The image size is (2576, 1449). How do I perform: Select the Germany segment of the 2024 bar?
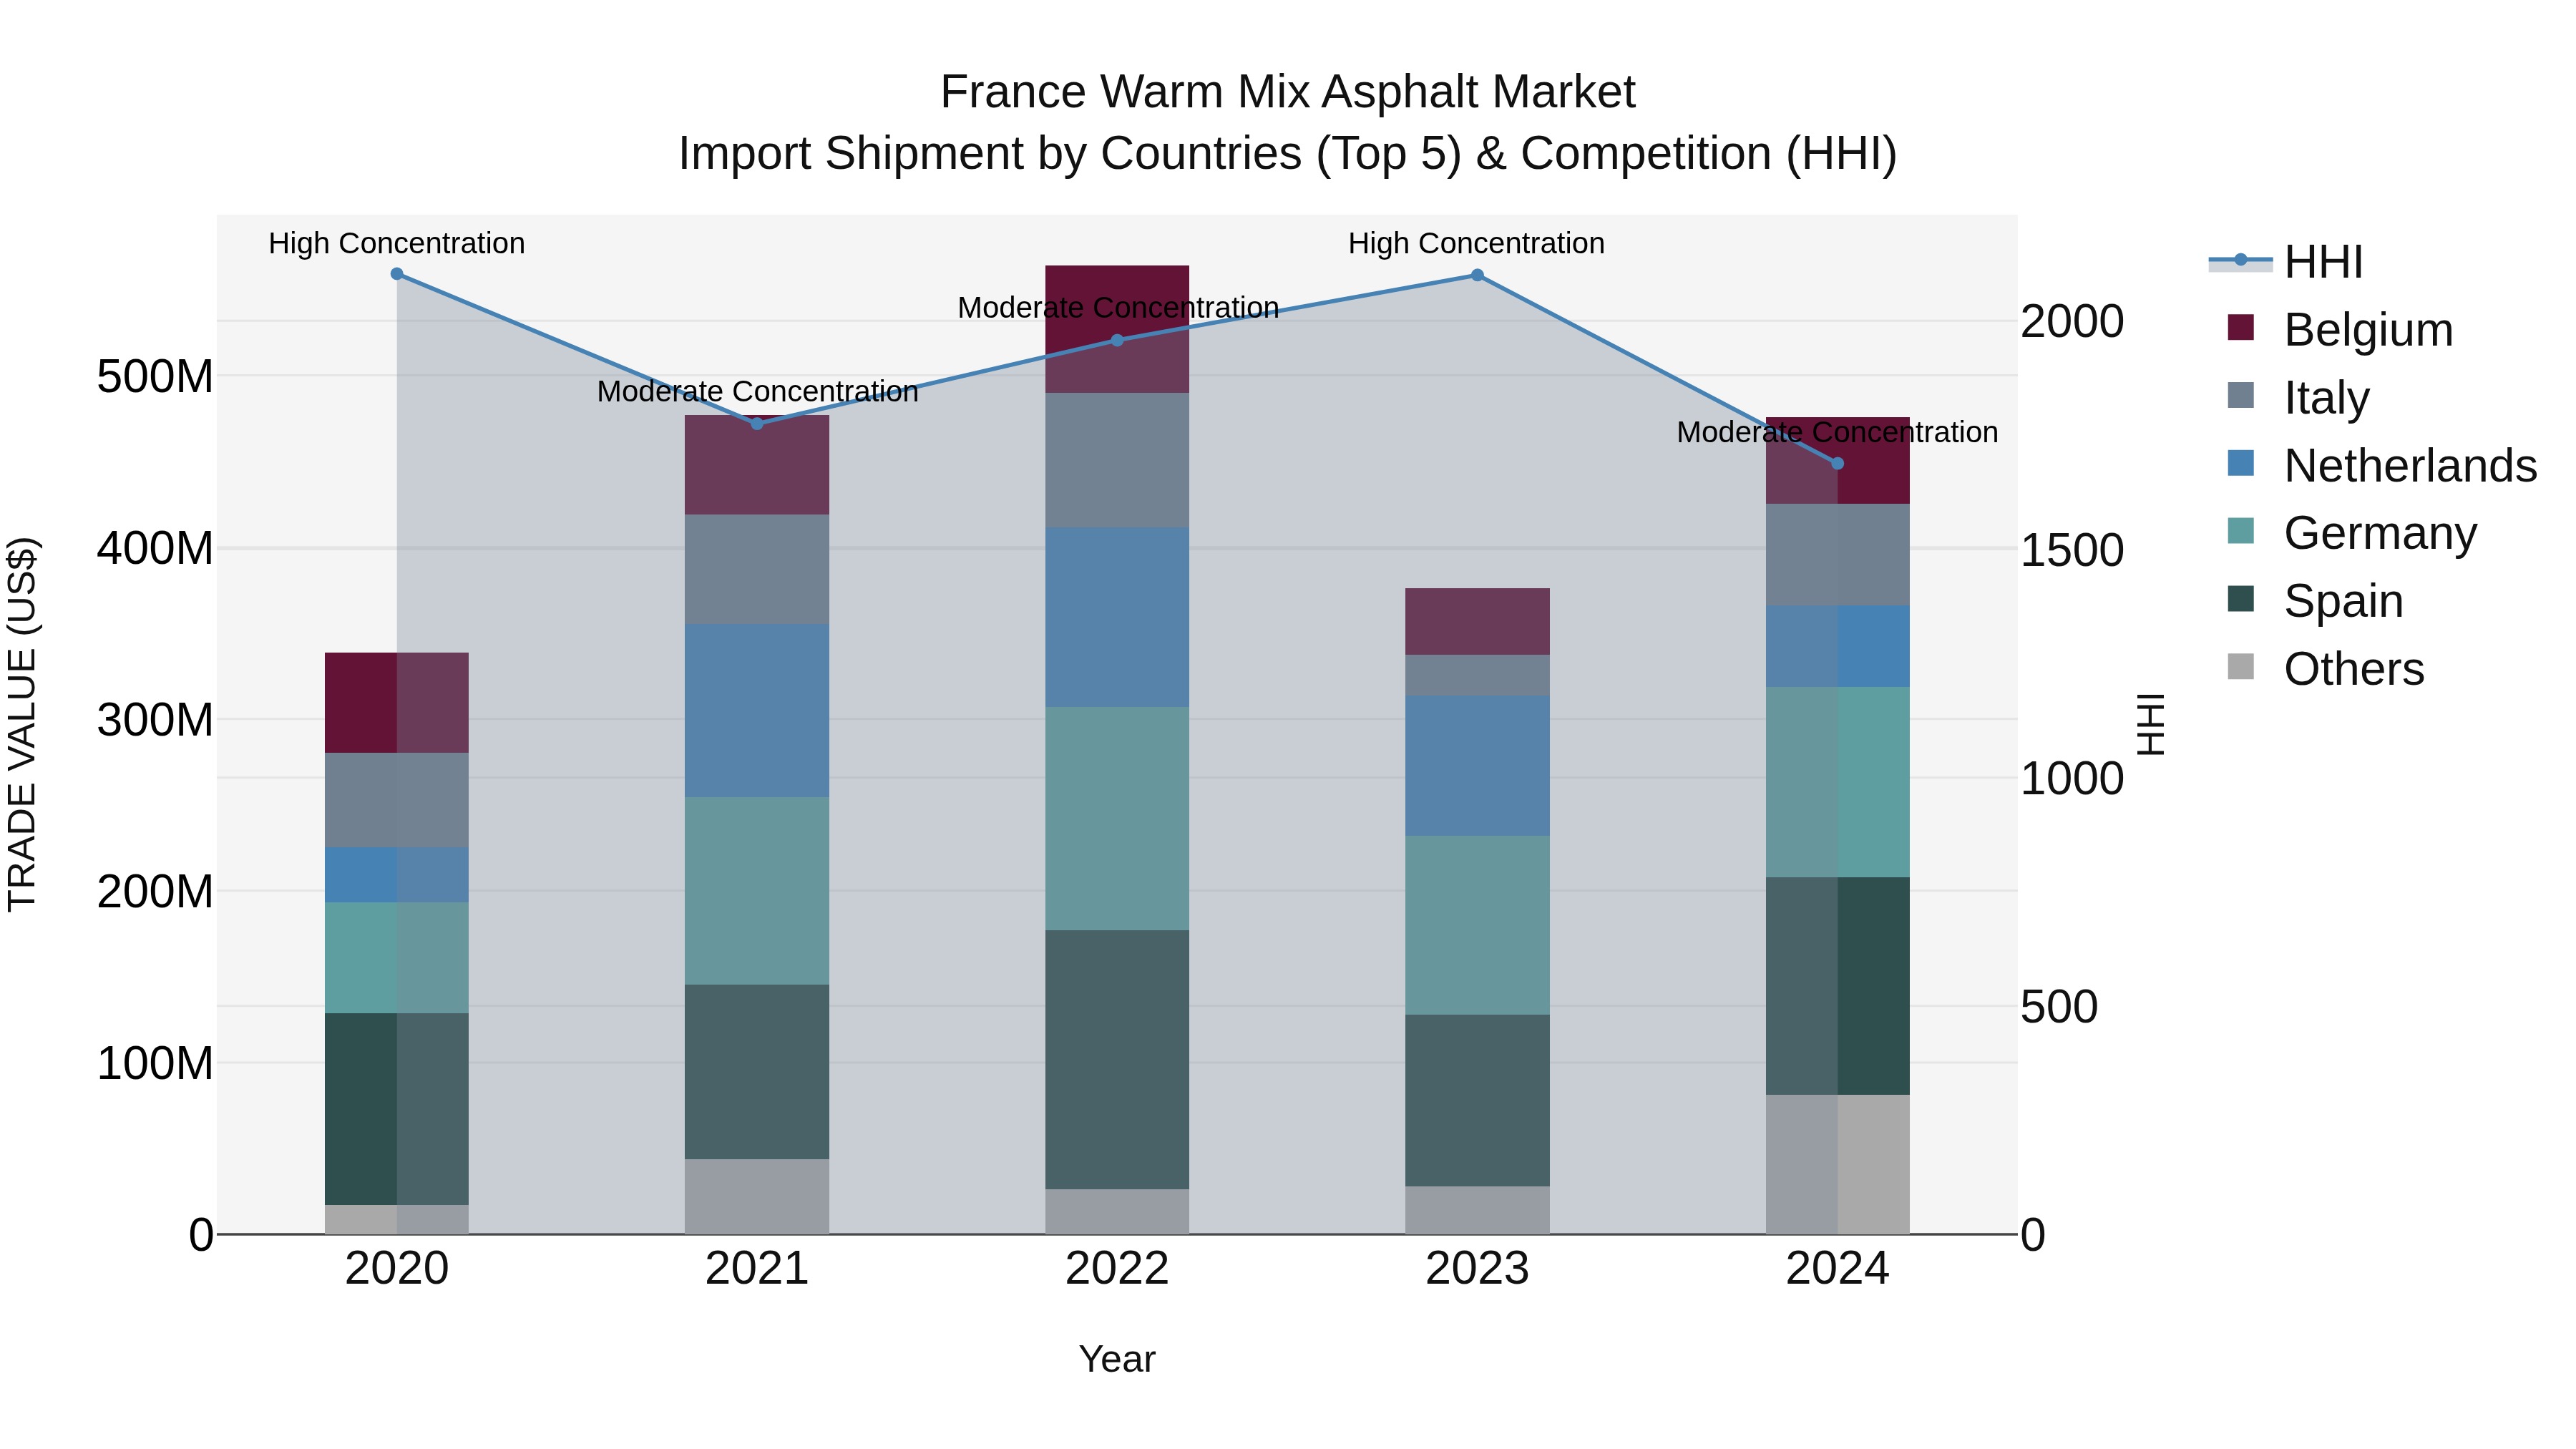pos(1837,782)
